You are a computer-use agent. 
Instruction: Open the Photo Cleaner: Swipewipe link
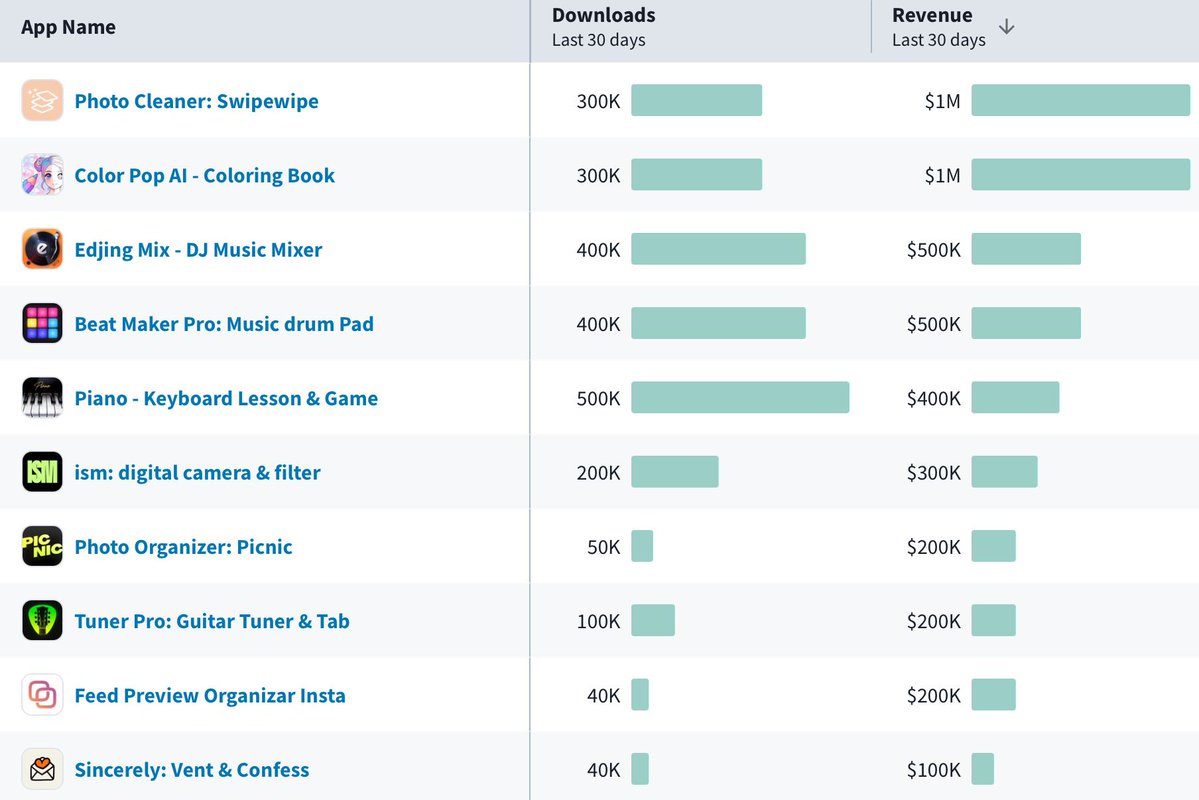[197, 101]
